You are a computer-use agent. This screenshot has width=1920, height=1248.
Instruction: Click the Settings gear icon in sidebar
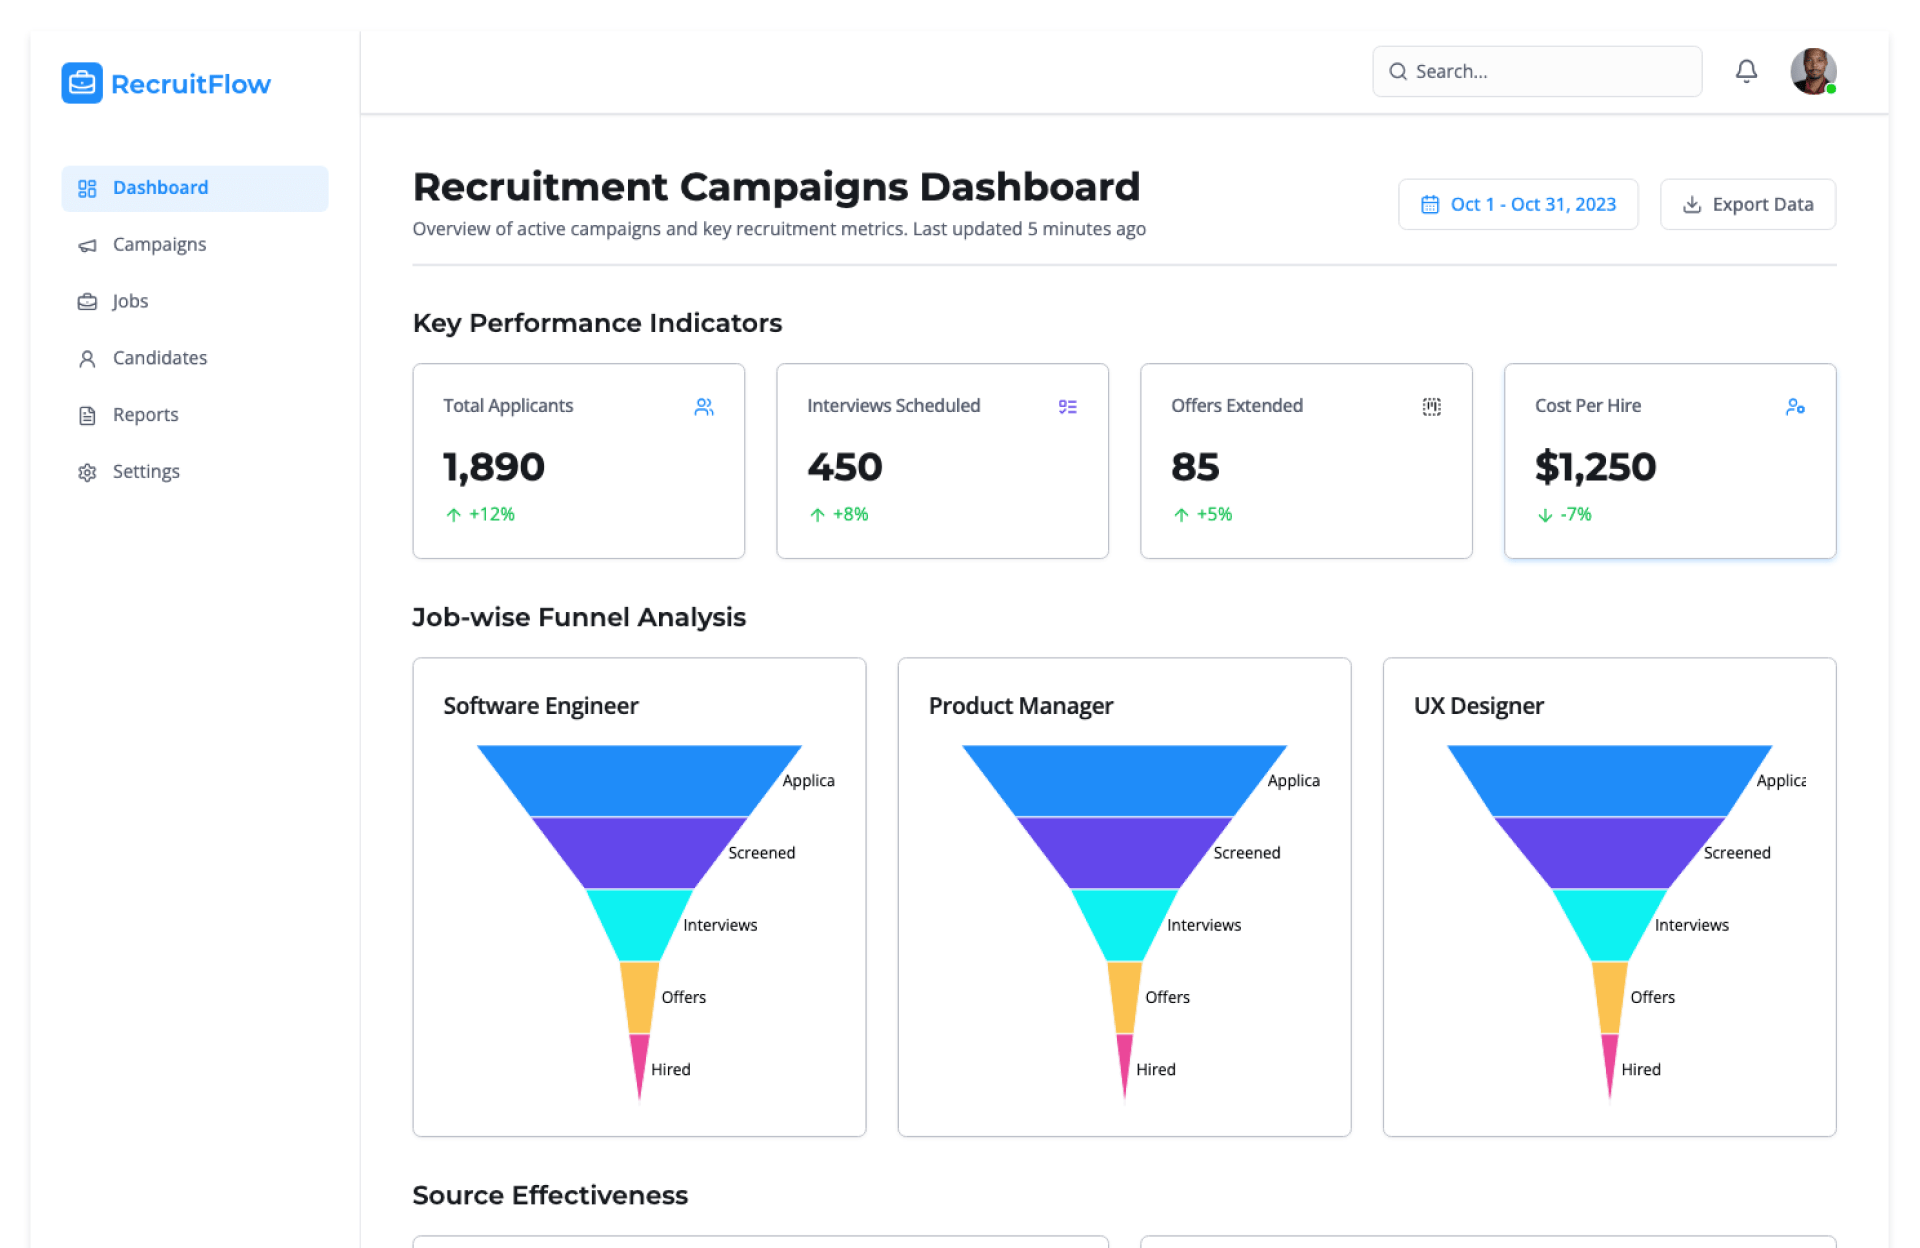(88, 472)
